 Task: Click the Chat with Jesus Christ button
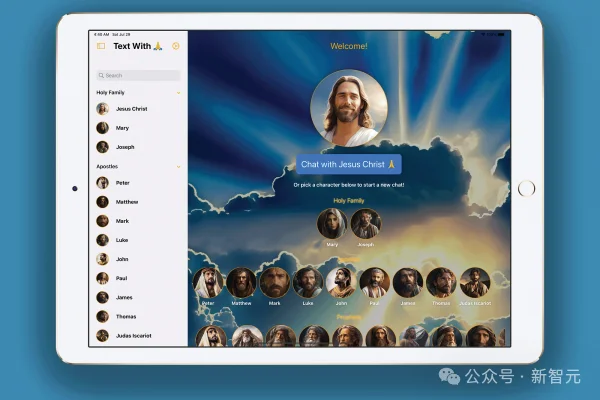click(x=349, y=164)
